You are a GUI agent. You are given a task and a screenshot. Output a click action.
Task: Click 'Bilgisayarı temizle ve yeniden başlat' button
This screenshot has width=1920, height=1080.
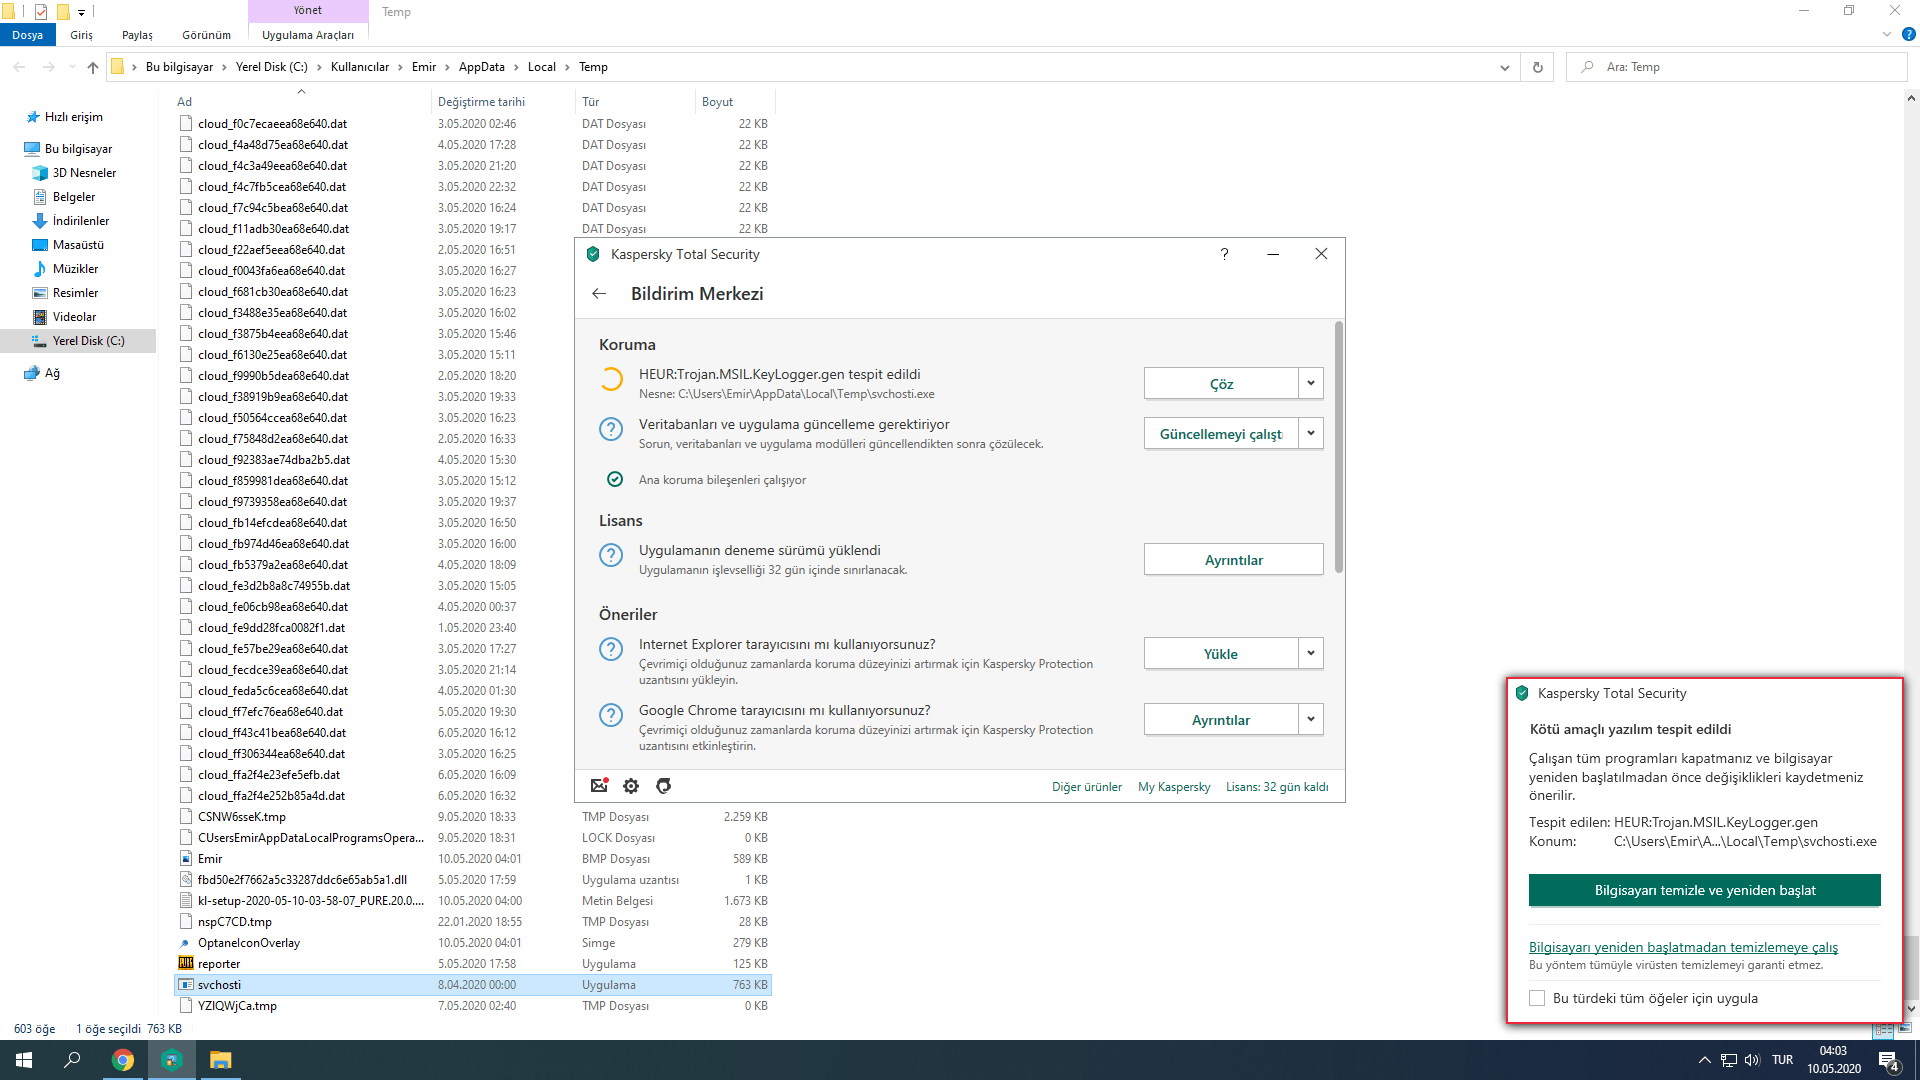[1704, 890]
